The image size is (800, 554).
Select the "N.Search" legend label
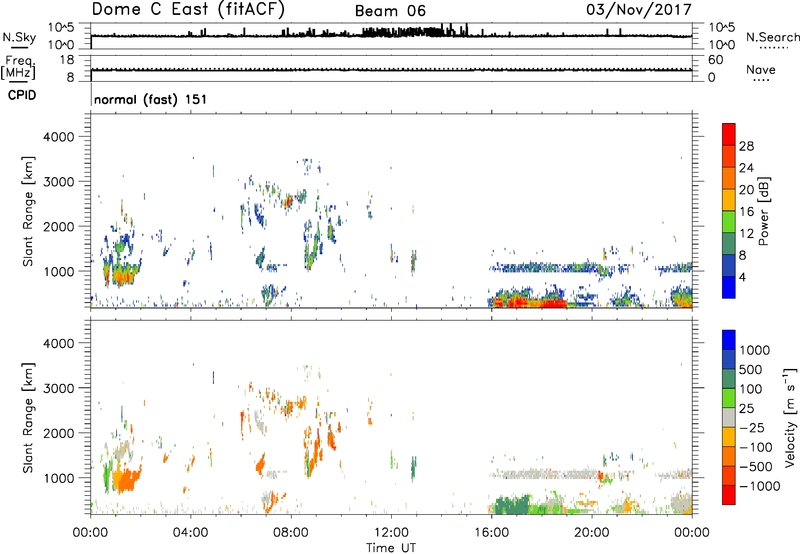[x=773, y=37]
